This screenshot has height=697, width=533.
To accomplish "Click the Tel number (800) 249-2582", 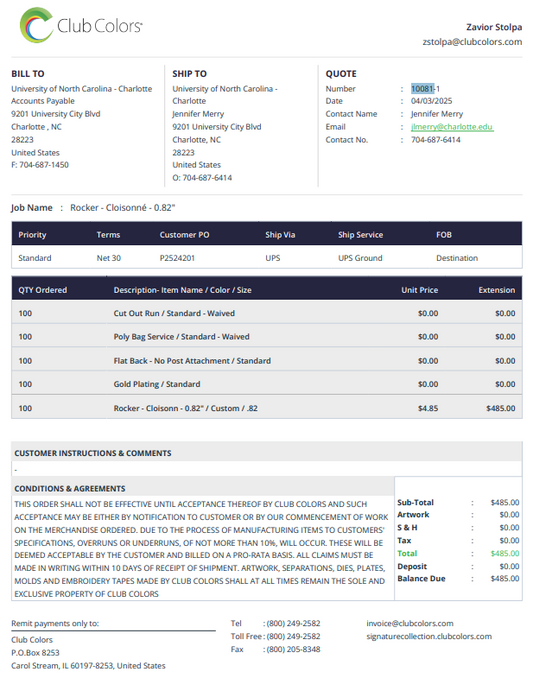I will pos(293,623).
